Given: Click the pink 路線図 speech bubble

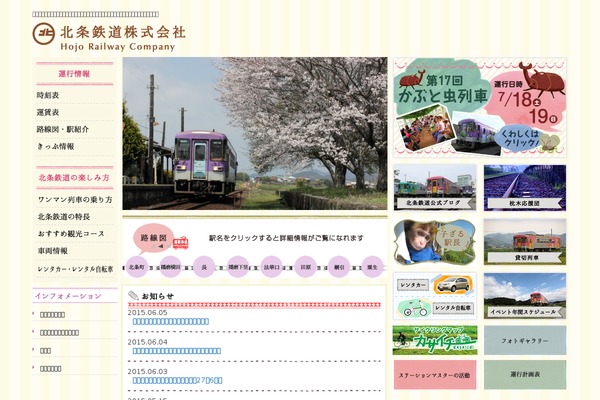Looking at the screenshot, I should coord(154,238).
